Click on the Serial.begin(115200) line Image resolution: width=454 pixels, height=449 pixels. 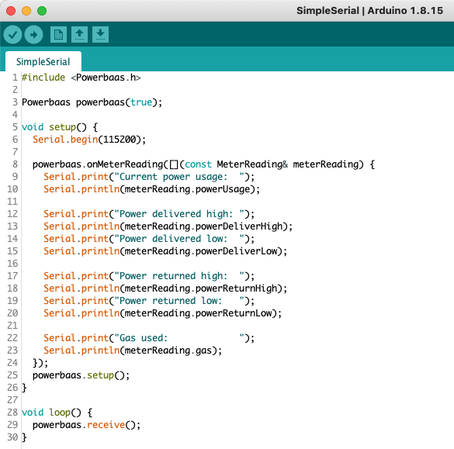89,139
